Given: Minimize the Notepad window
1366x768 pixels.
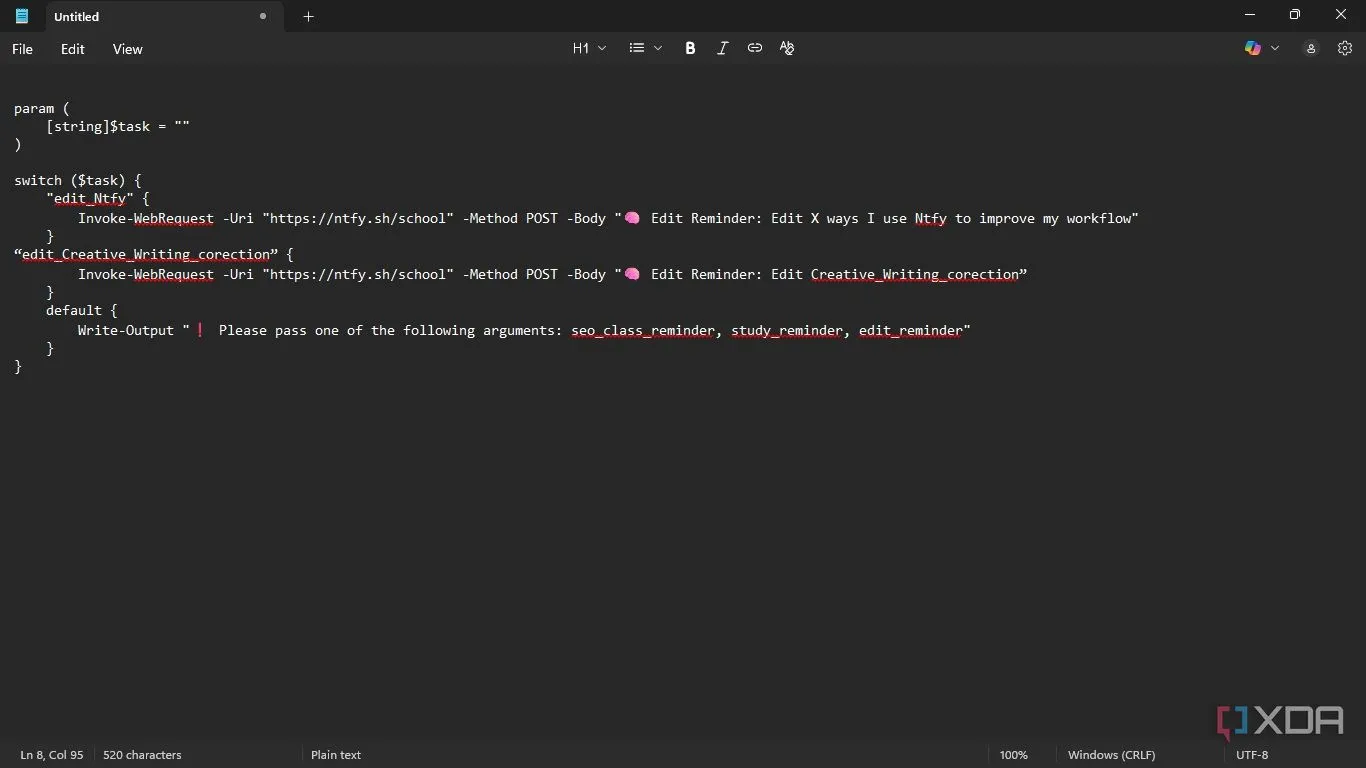Looking at the screenshot, I should [1249, 15].
